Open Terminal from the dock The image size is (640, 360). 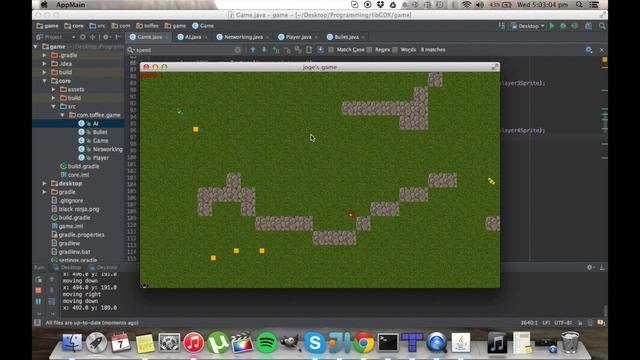pyautogui.click(x=388, y=342)
